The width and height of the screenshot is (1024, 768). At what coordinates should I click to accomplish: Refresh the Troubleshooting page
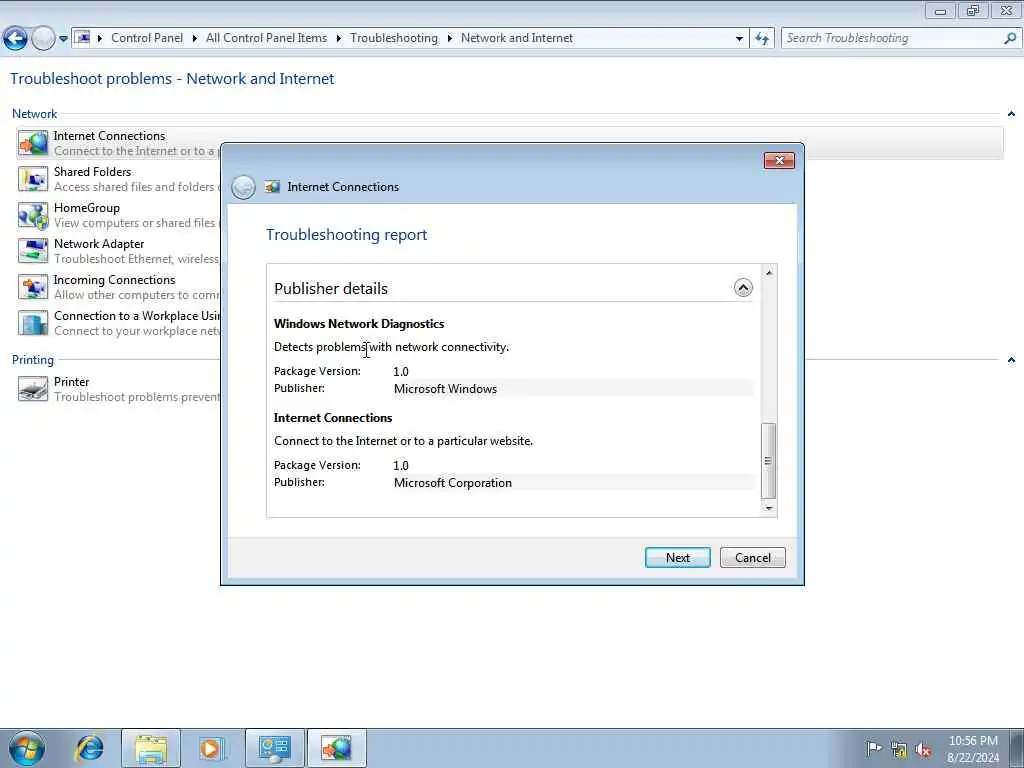(x=761, y=39)
